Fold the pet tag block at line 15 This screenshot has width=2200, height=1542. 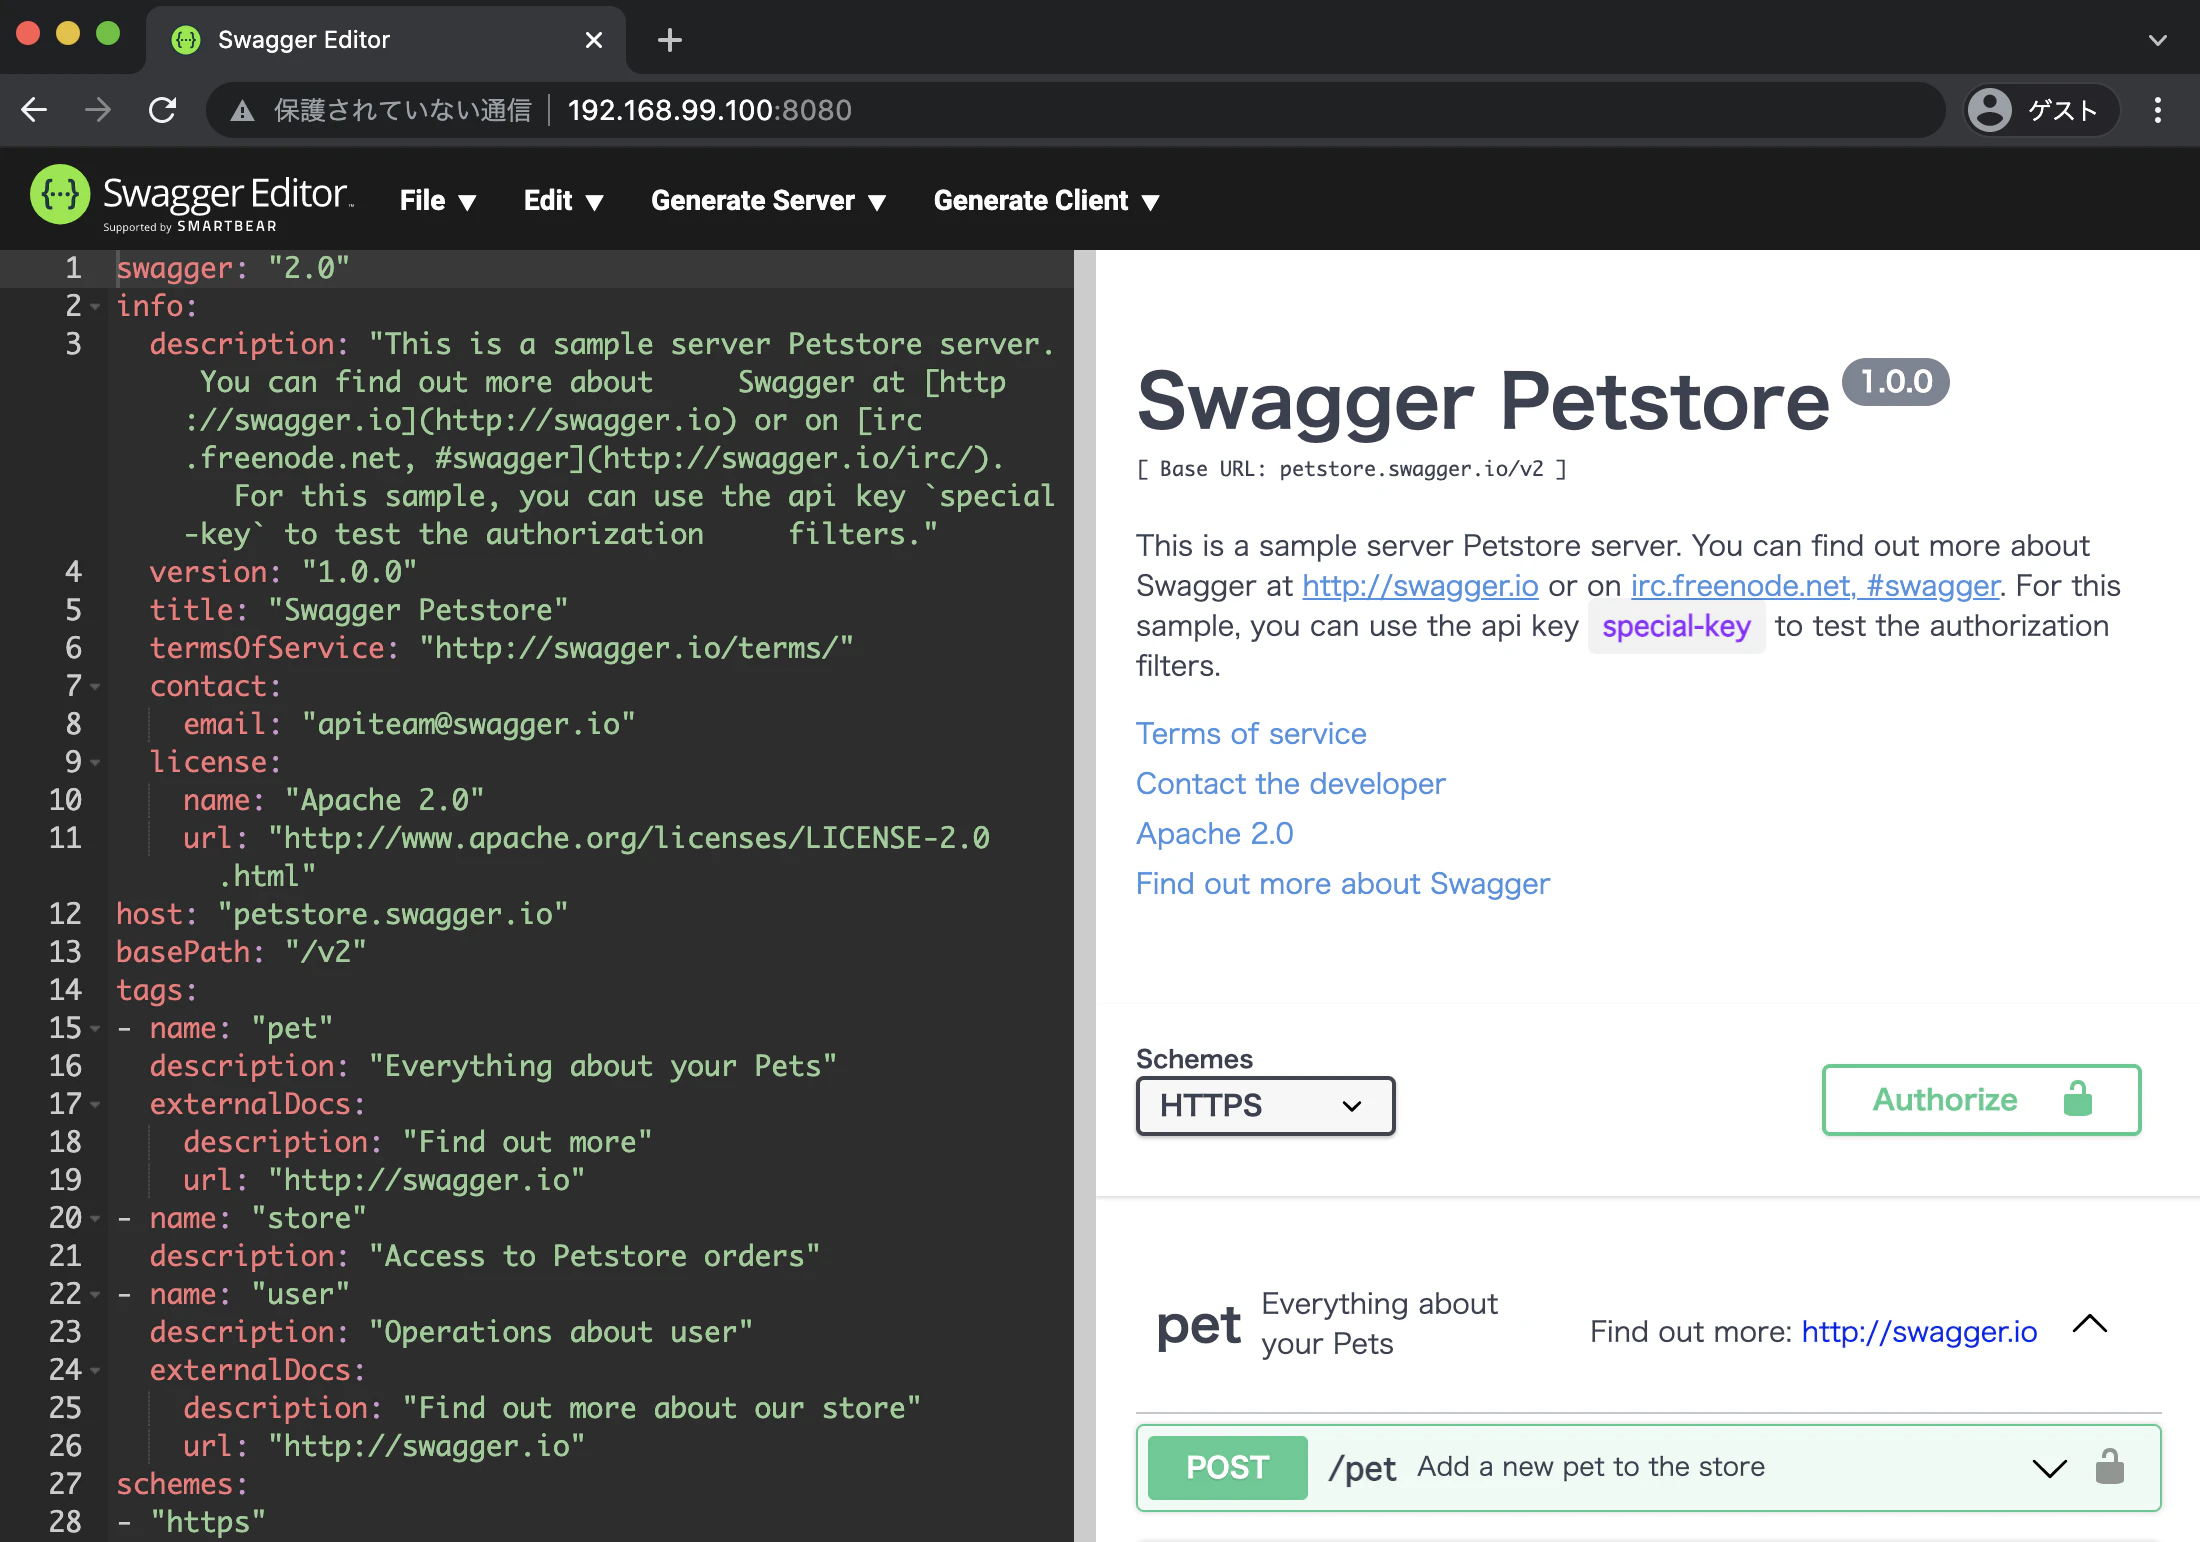click(96, 1029)
